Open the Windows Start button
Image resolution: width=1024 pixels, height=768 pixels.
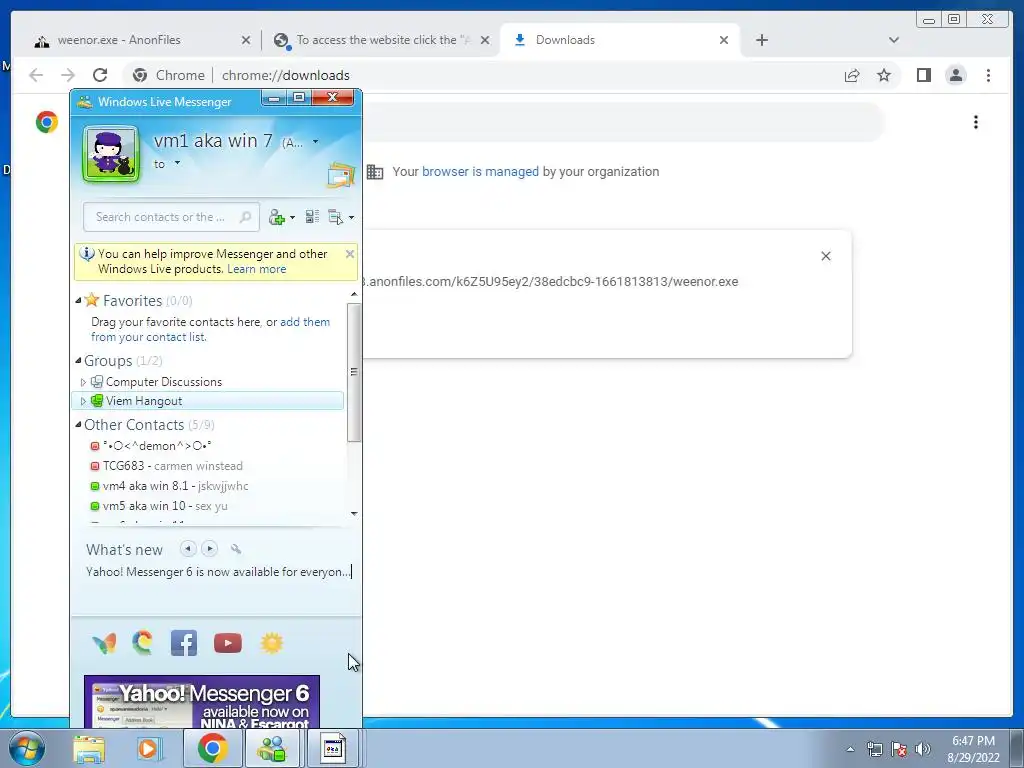click(26, 748)
